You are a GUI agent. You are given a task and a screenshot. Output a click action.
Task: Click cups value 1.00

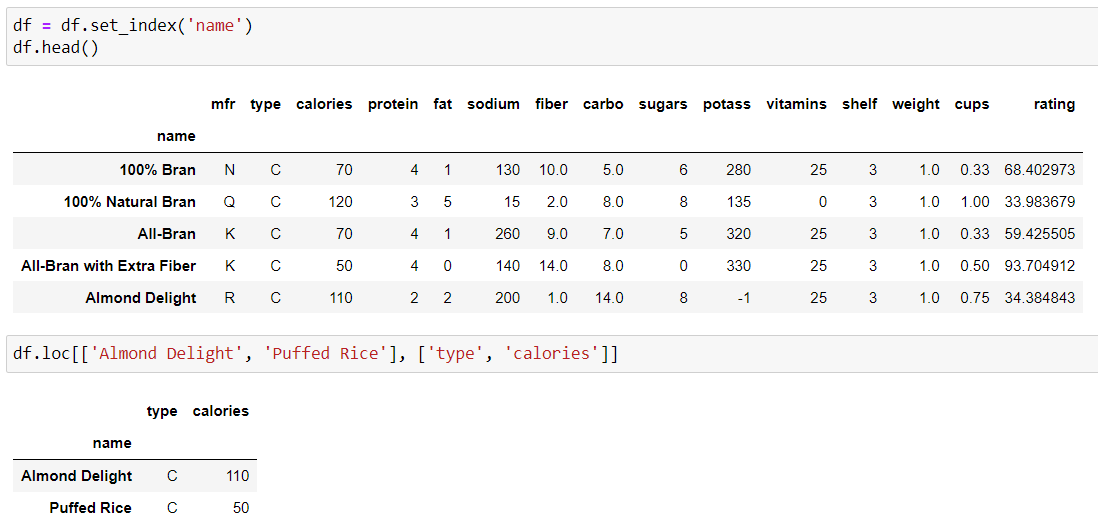pos(975,202)
